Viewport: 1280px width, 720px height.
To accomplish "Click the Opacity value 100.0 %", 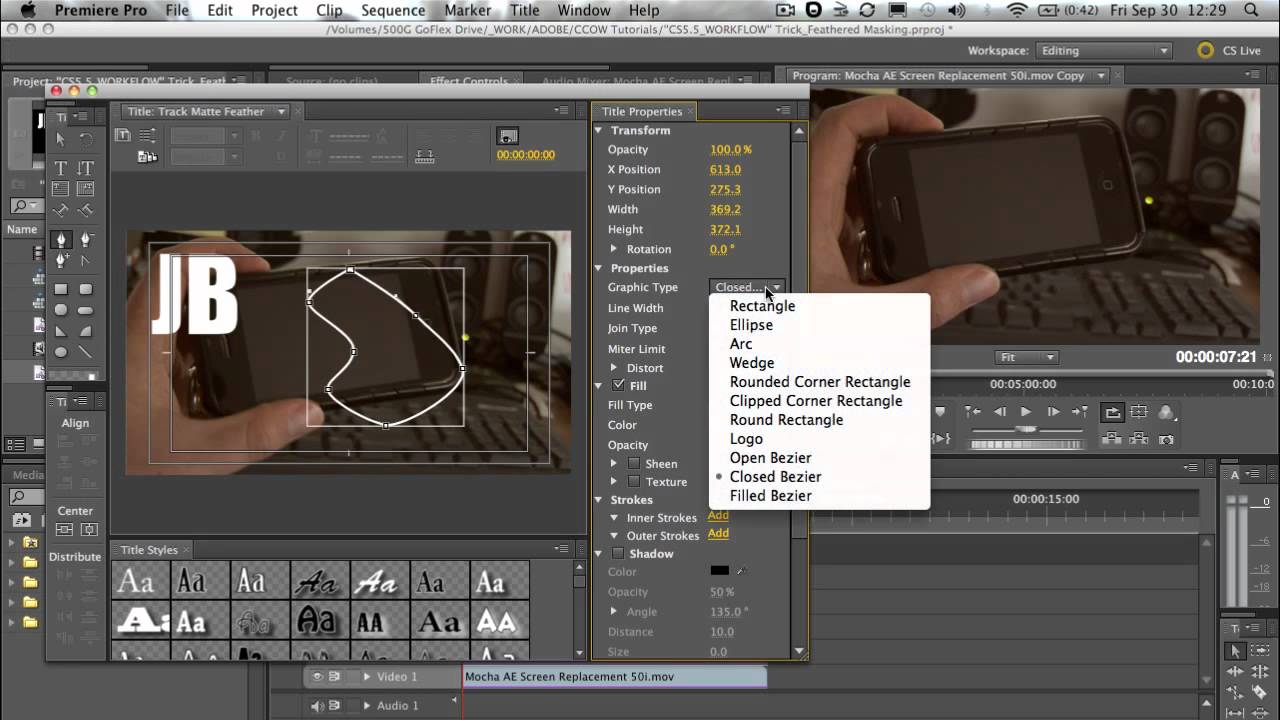I will [730, 150].
